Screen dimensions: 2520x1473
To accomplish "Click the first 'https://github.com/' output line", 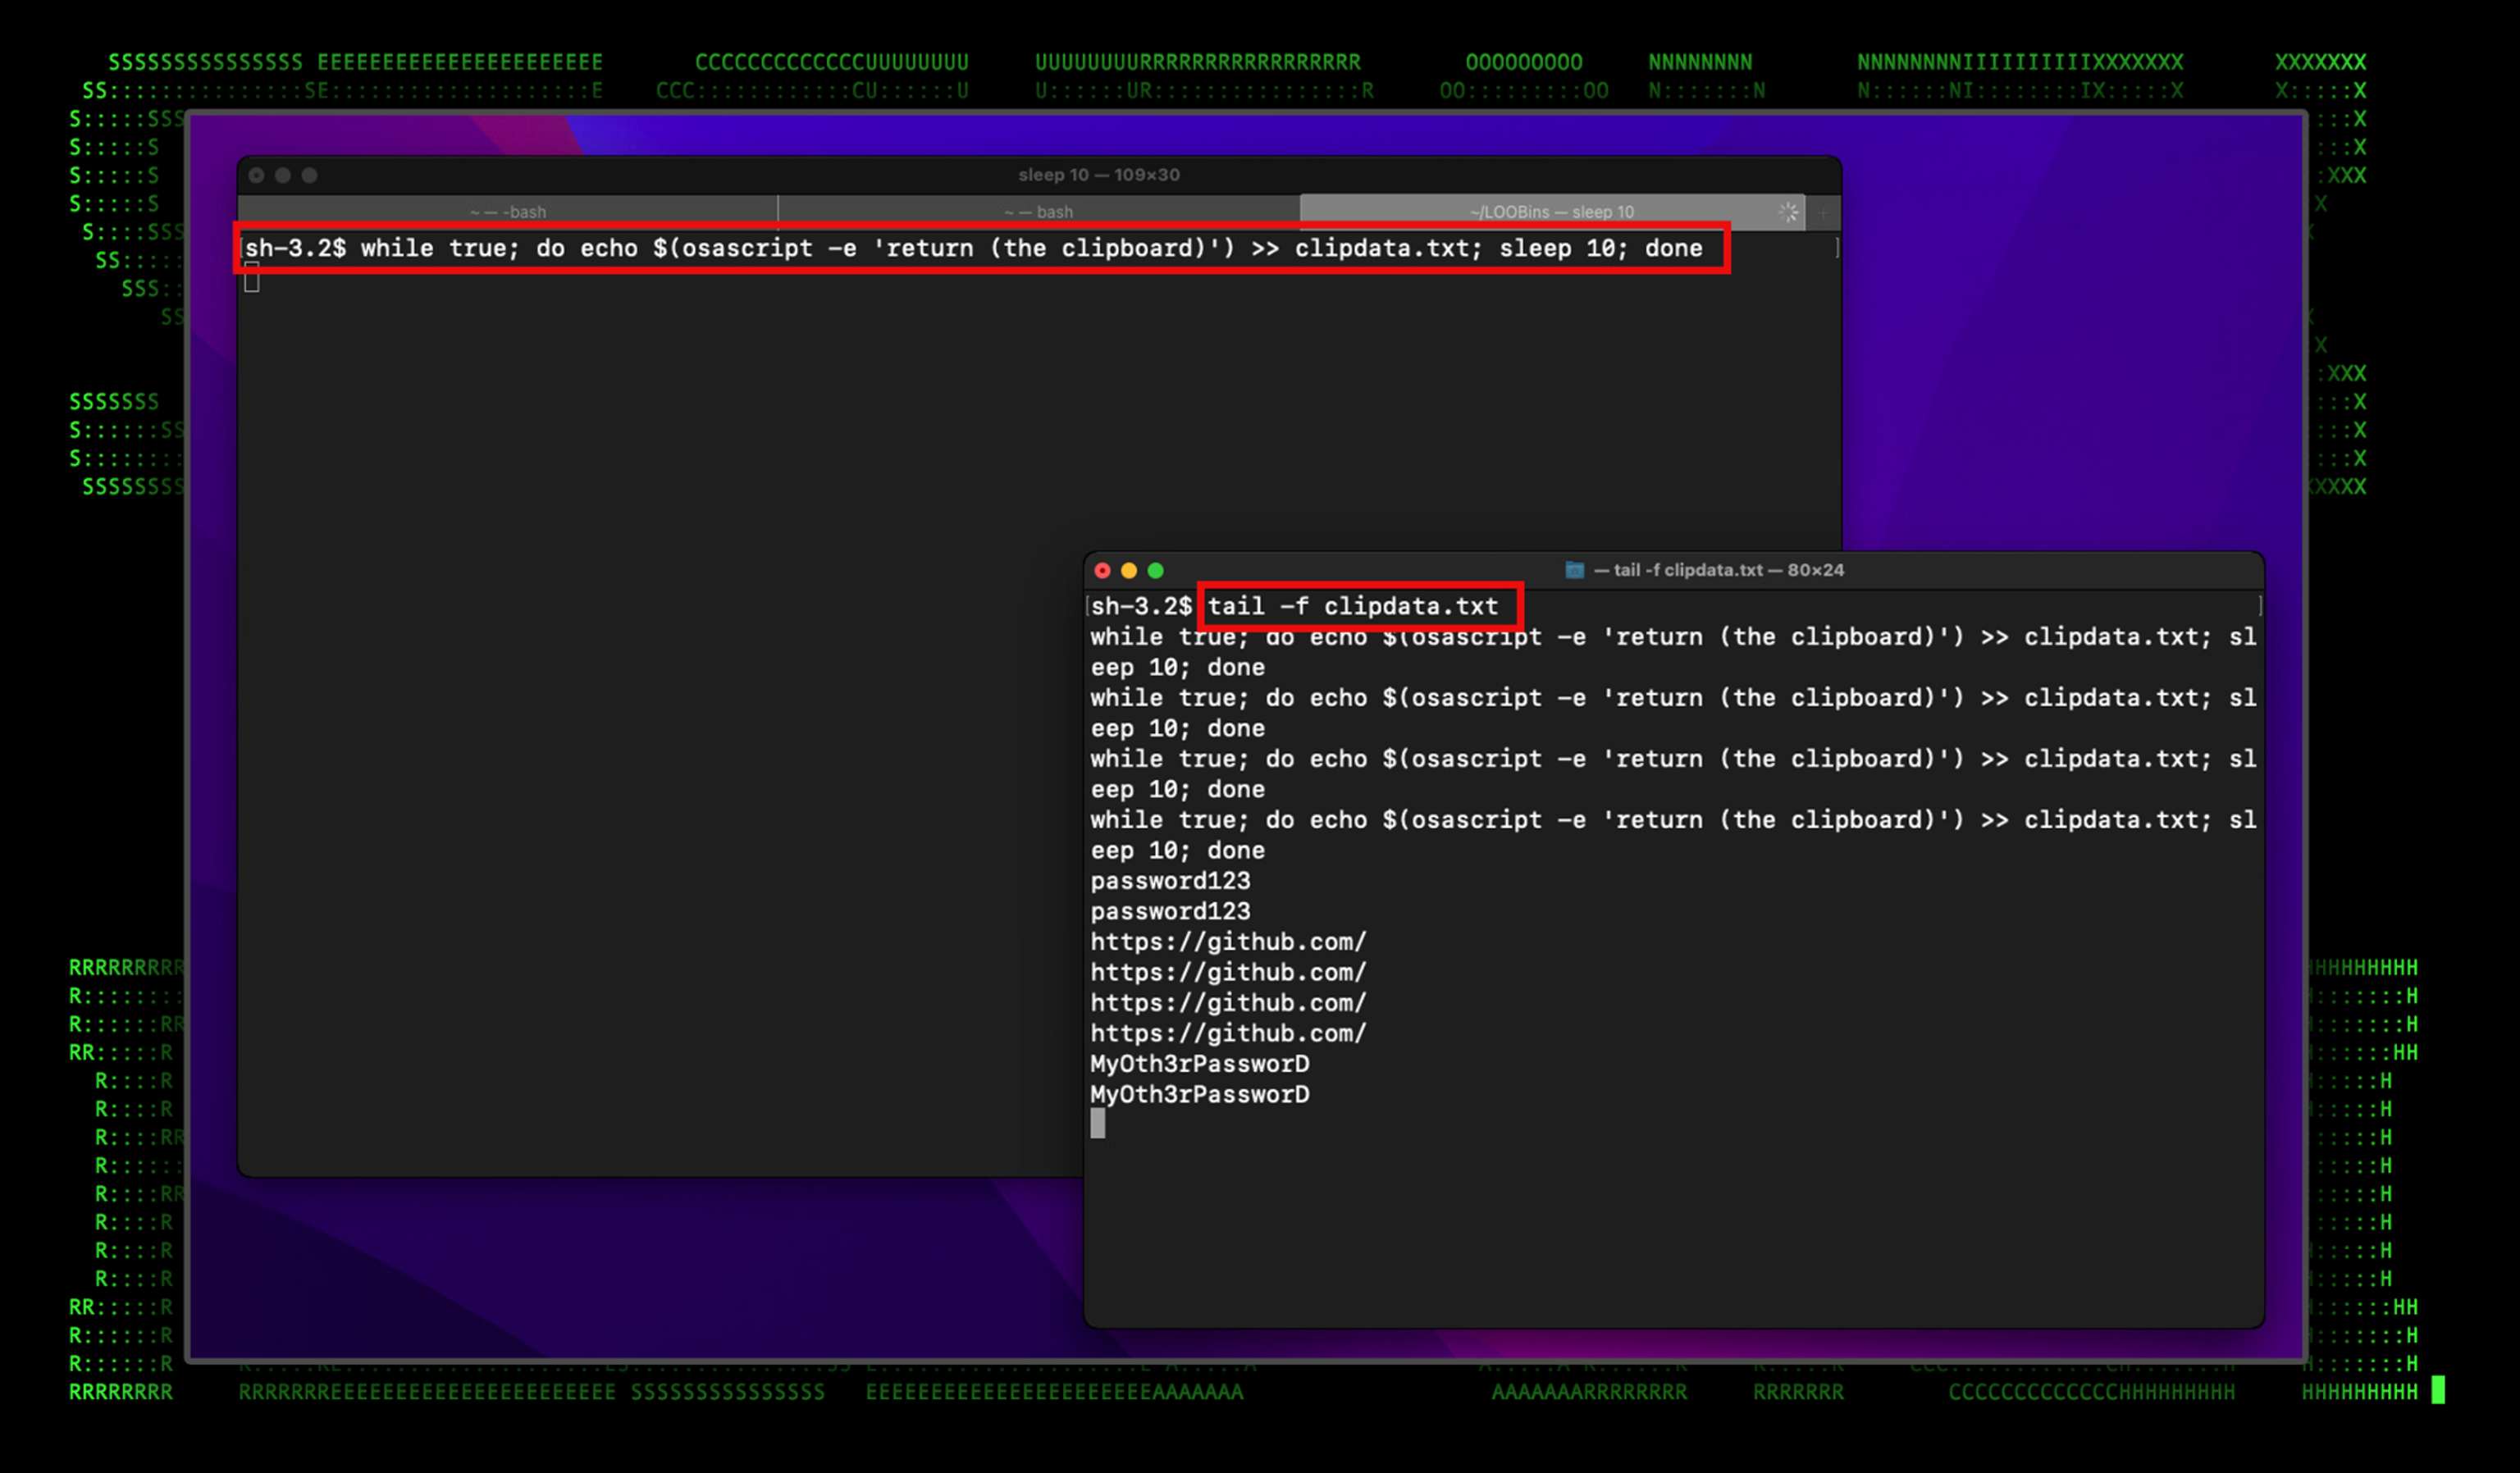I will [1227, 942].
